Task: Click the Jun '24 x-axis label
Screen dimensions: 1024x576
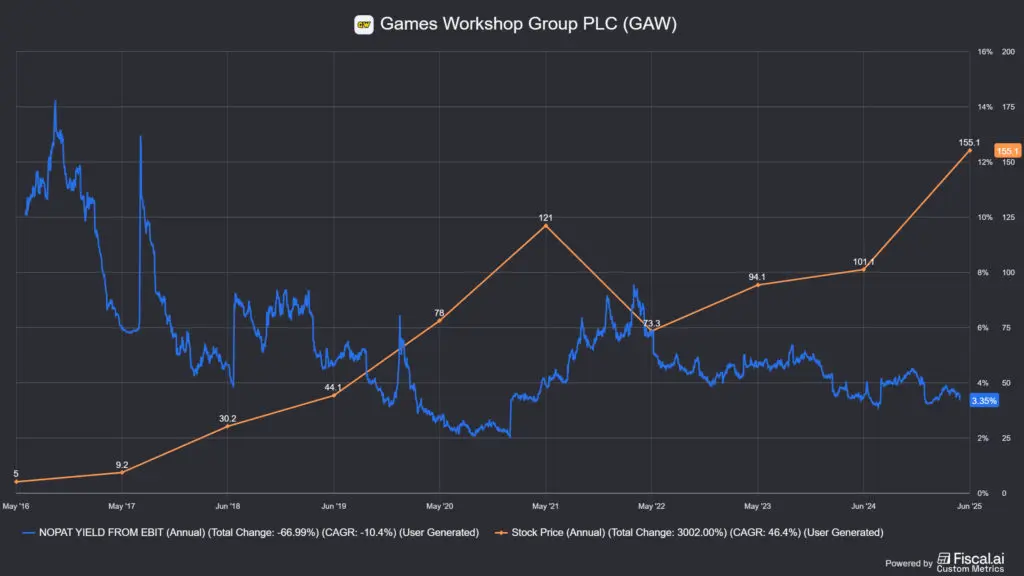Action: click(863, 506)
